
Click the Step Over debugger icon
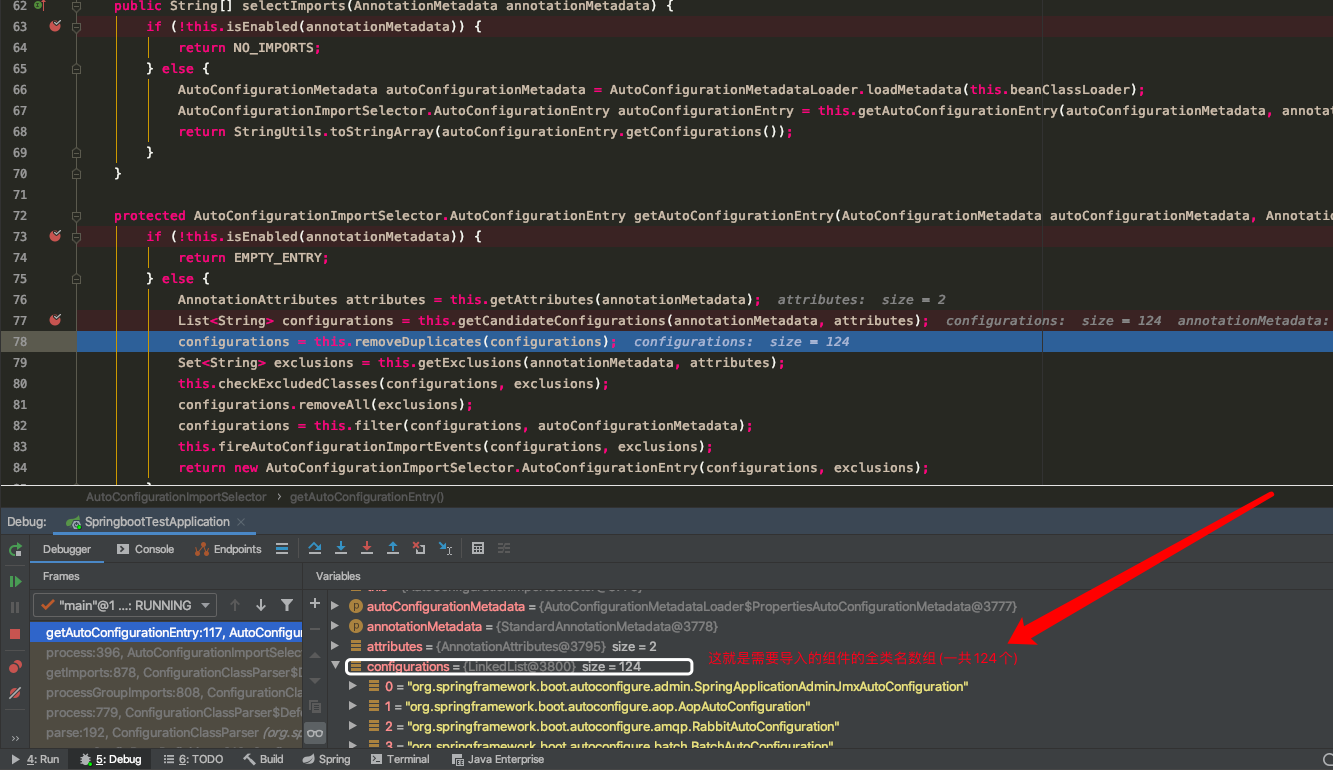pos(315,548)
